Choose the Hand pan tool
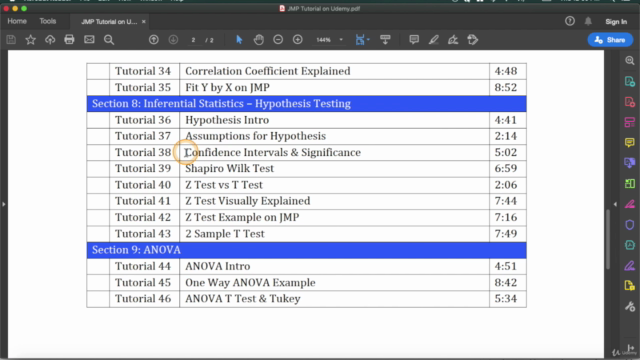This screenshot has height=360, width=640. coord(259,40)
